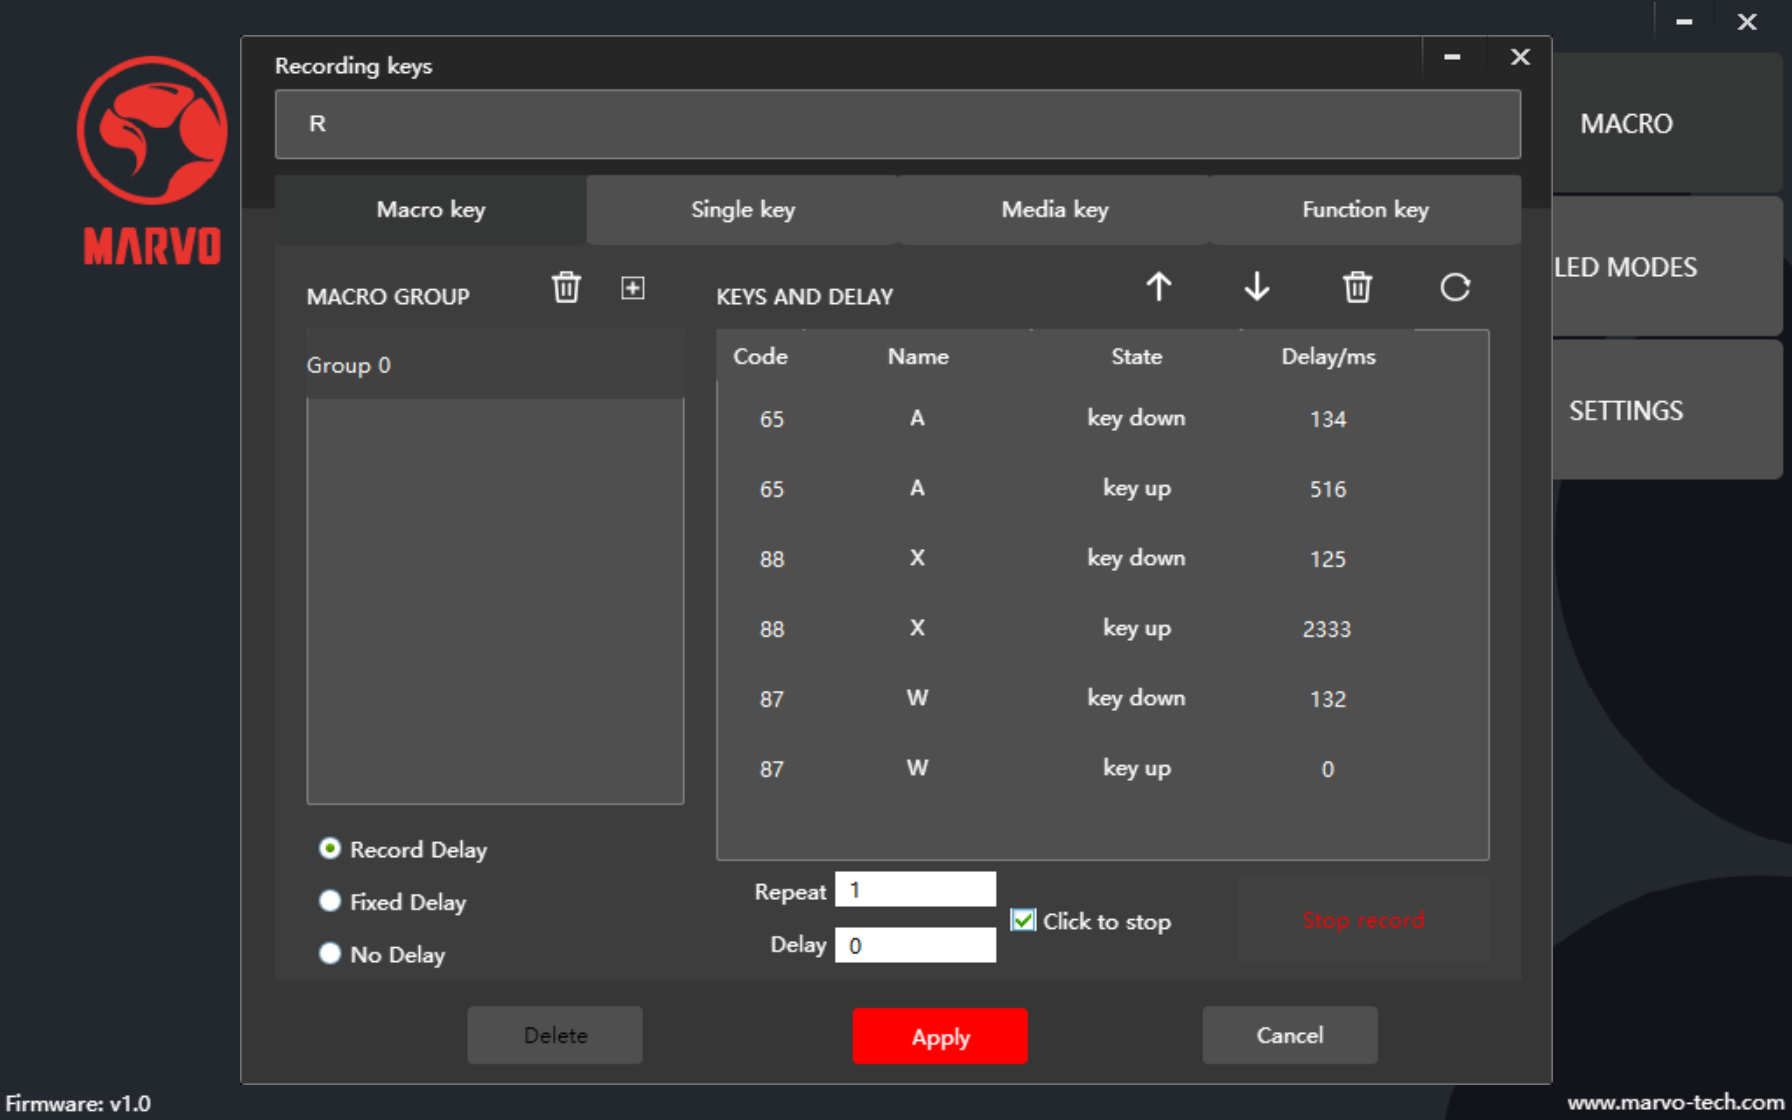Reset the keys list with refresh icon
The image size is (1792, 1120).
(1454, 288)
